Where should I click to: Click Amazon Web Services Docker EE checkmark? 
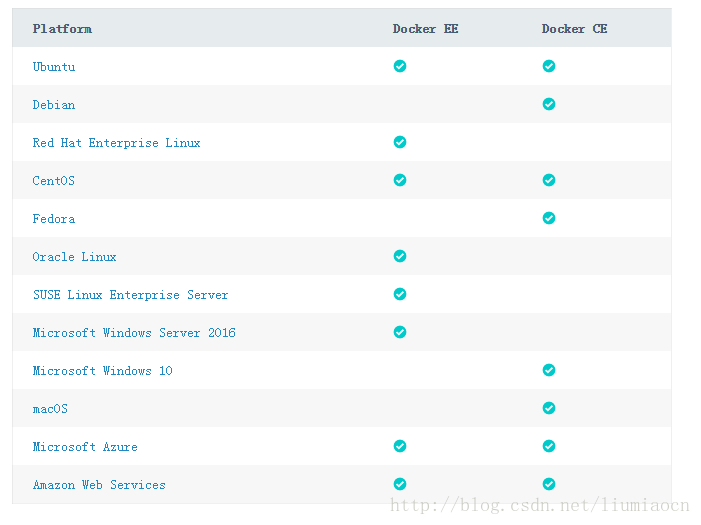coord(400,484)
